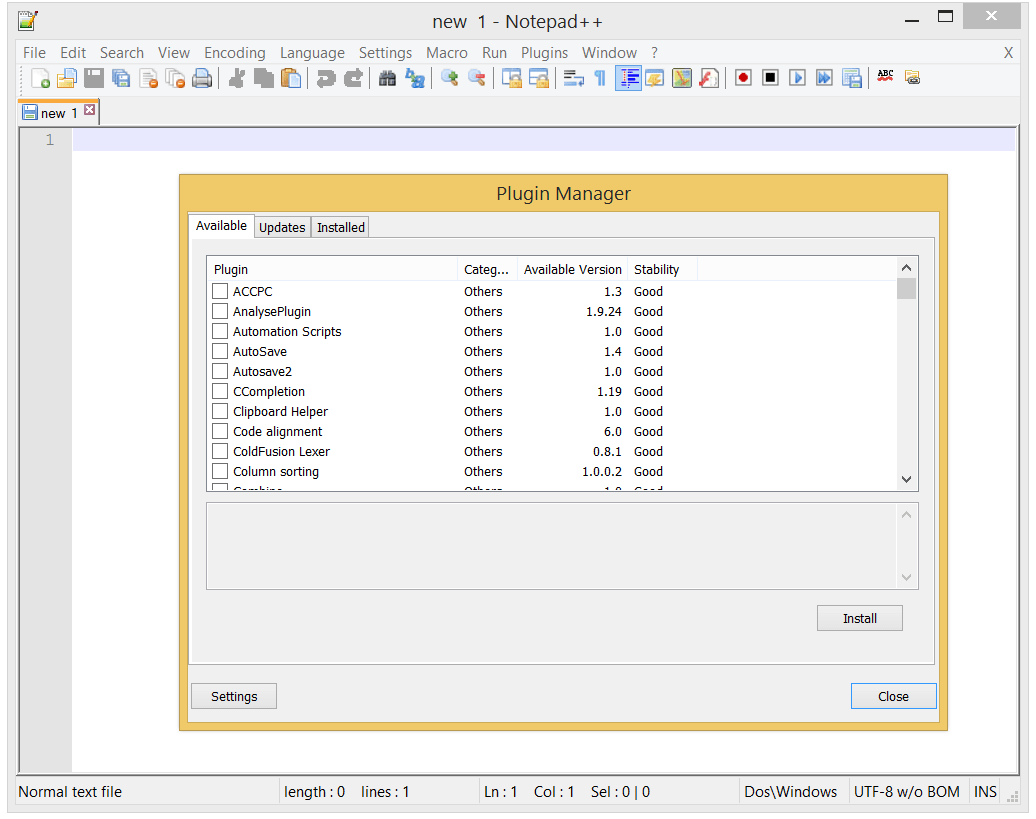Viewport: 1036px width, 819px height.
Task: Click the Paste clipboard icon
Action: click(x=291, y=78)
